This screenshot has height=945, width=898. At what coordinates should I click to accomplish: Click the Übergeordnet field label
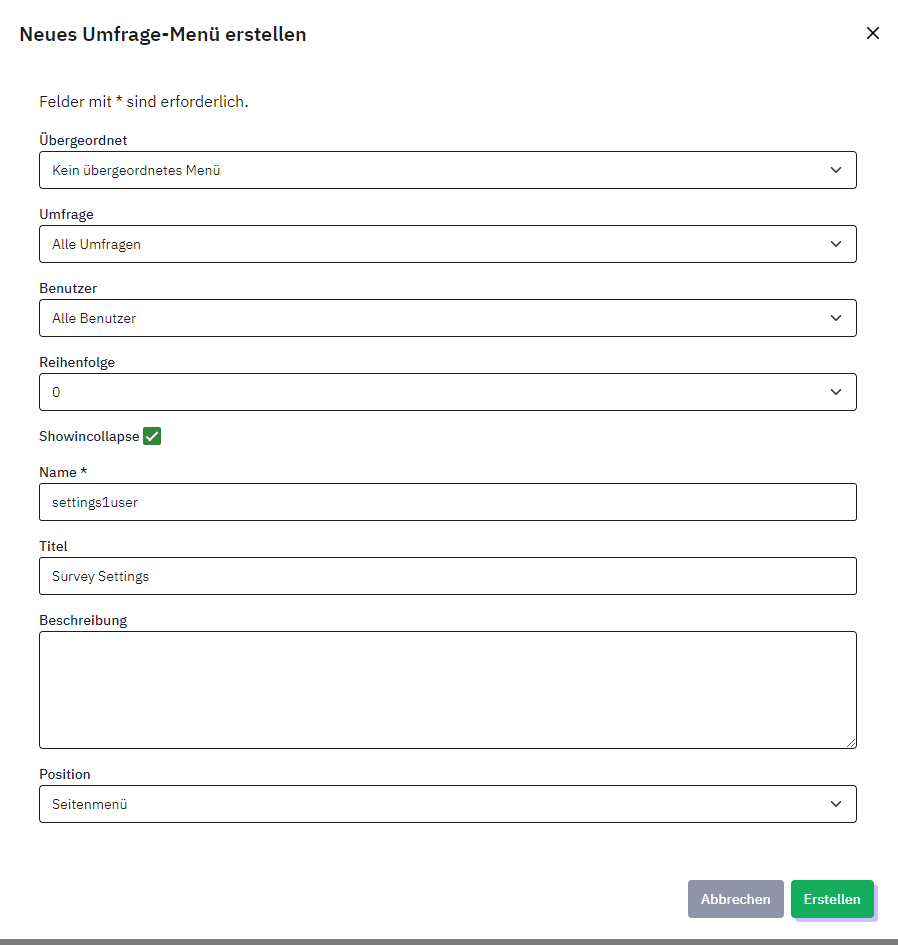(x=83, y=140)
